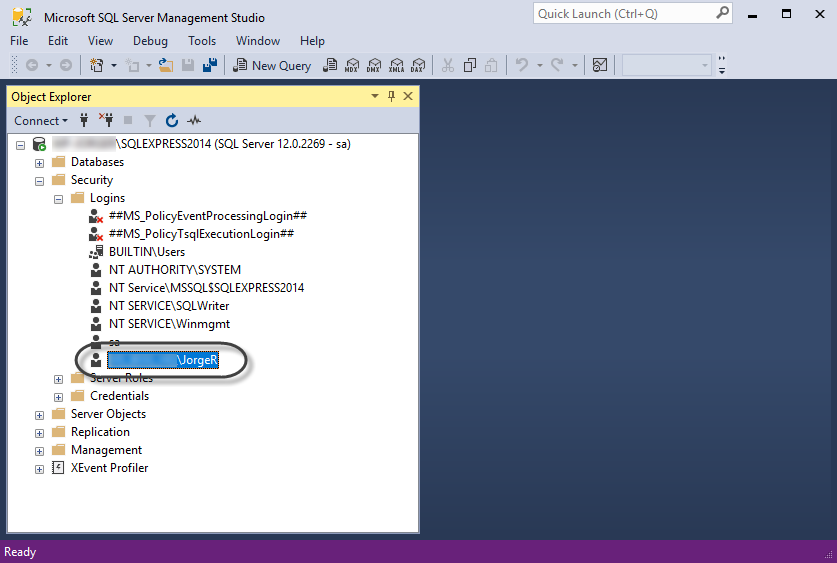Open the New Project dropdown arrow
837x563 pixels.
pyautogui.click(x=114, y=66)
